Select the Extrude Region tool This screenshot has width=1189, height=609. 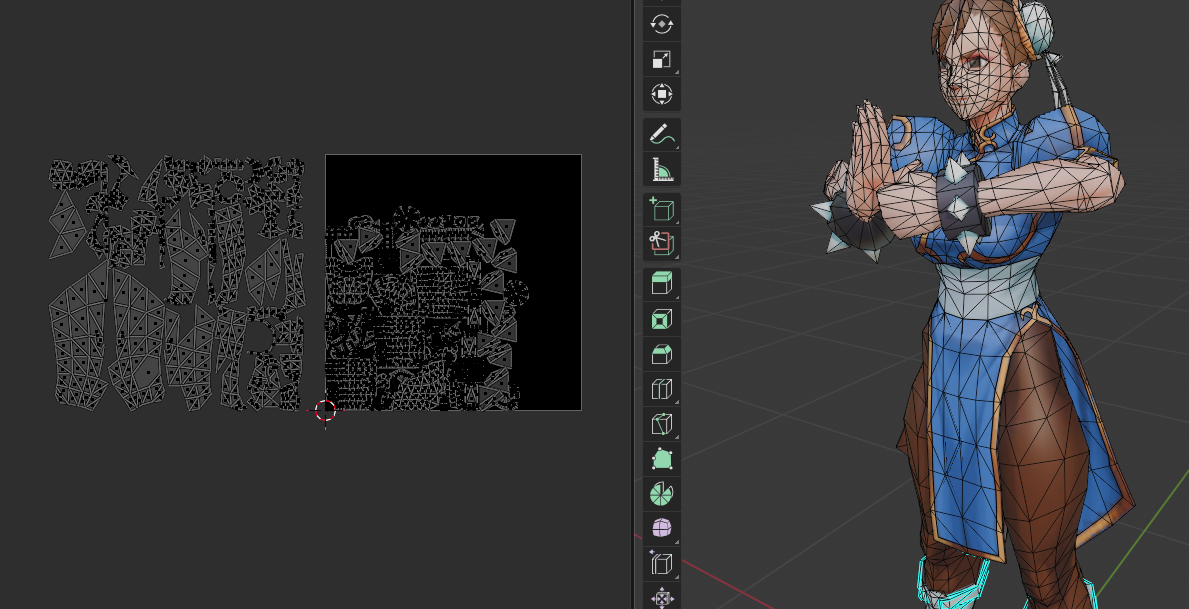click(661, 284)
